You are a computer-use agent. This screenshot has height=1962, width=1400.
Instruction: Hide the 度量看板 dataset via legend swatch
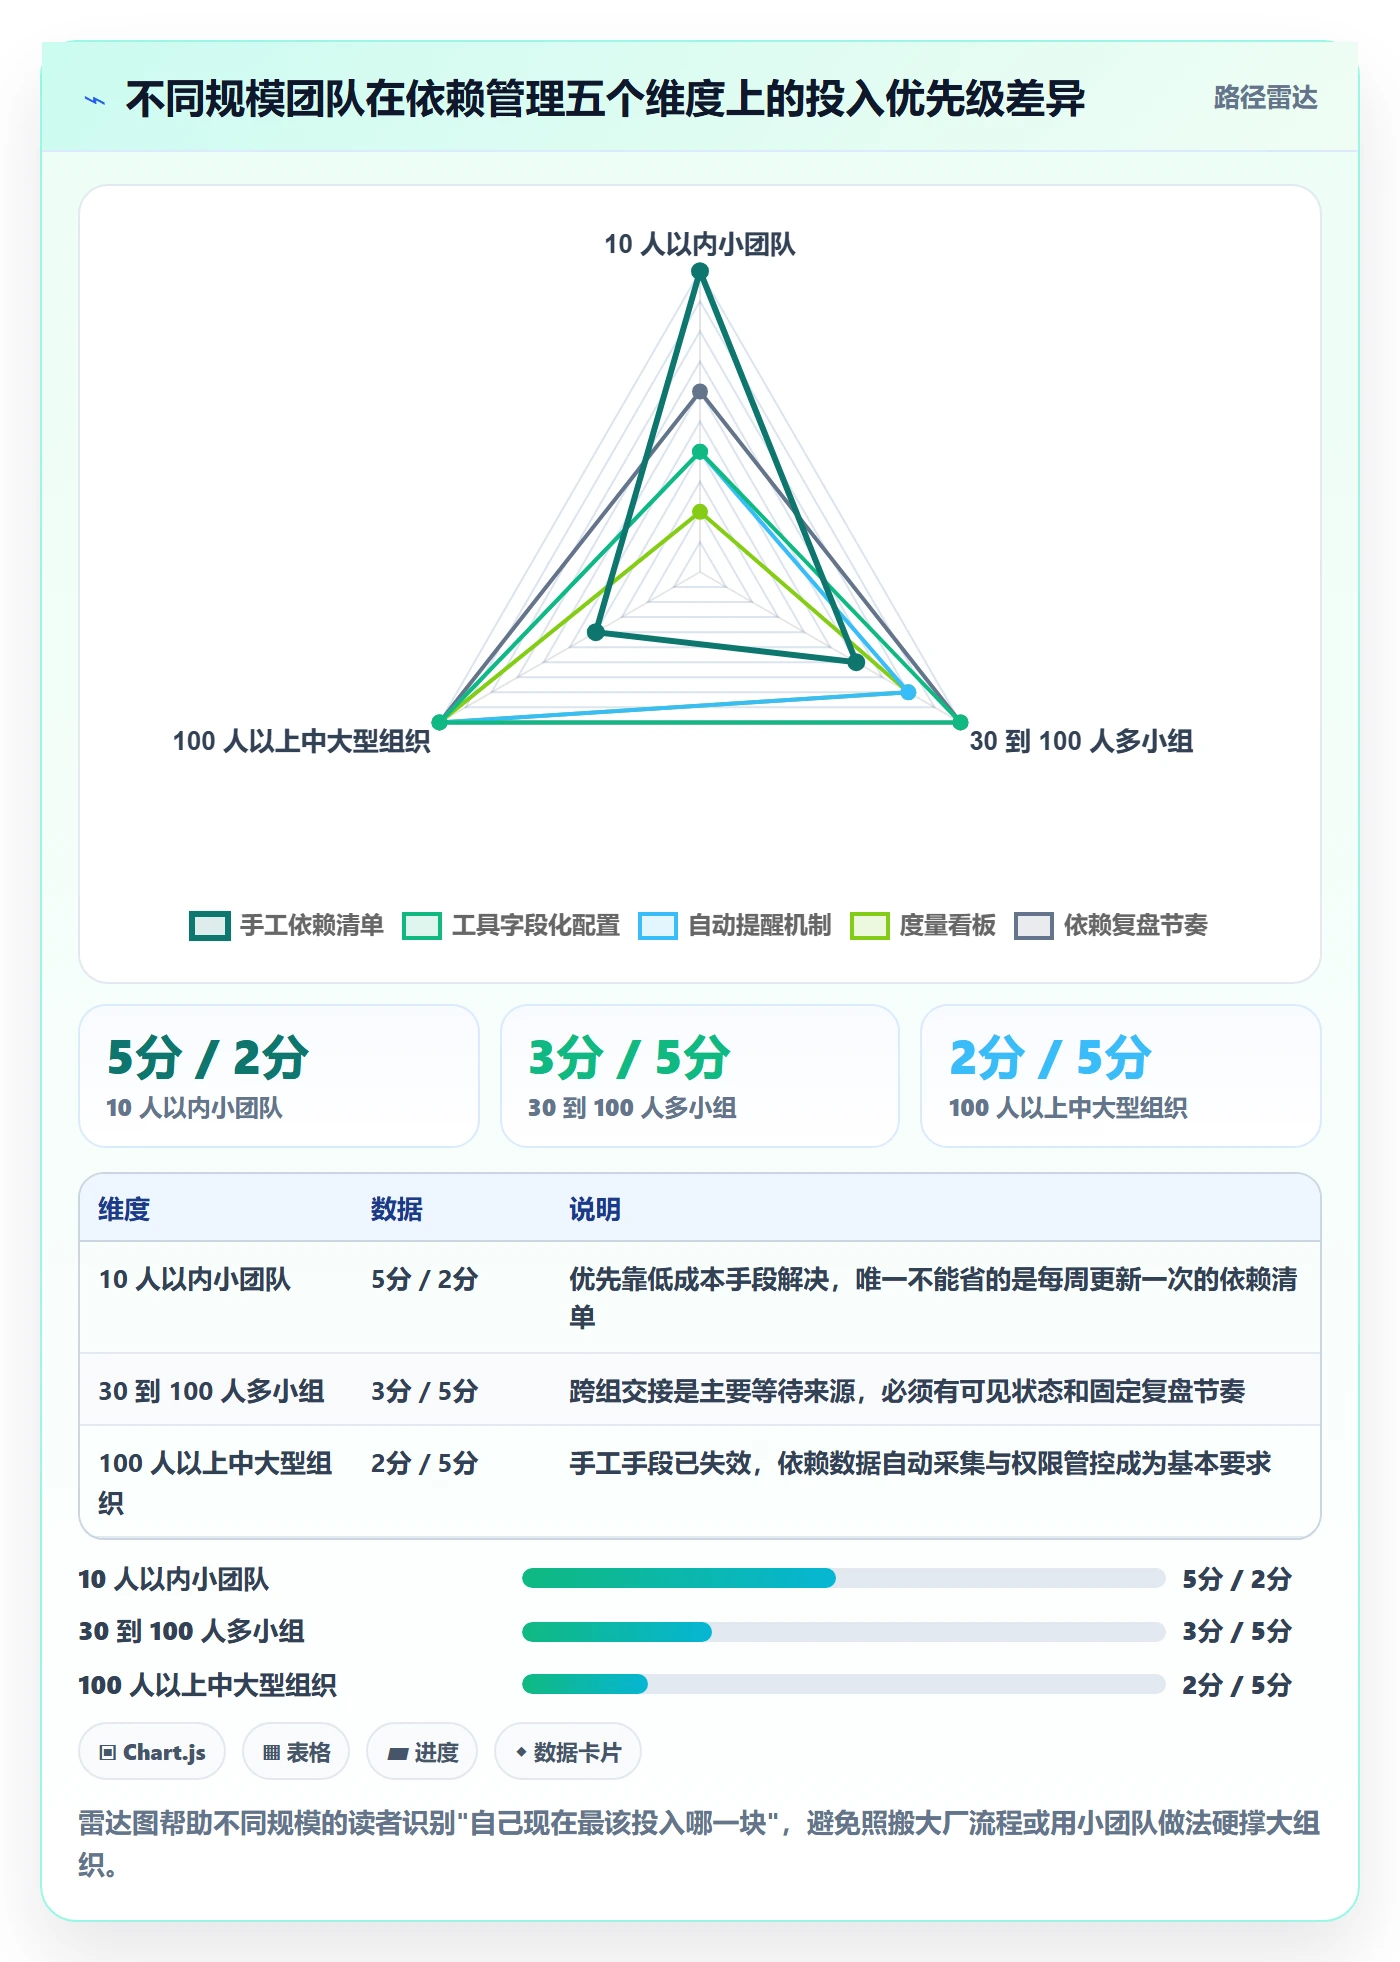(x=869, y=926)
